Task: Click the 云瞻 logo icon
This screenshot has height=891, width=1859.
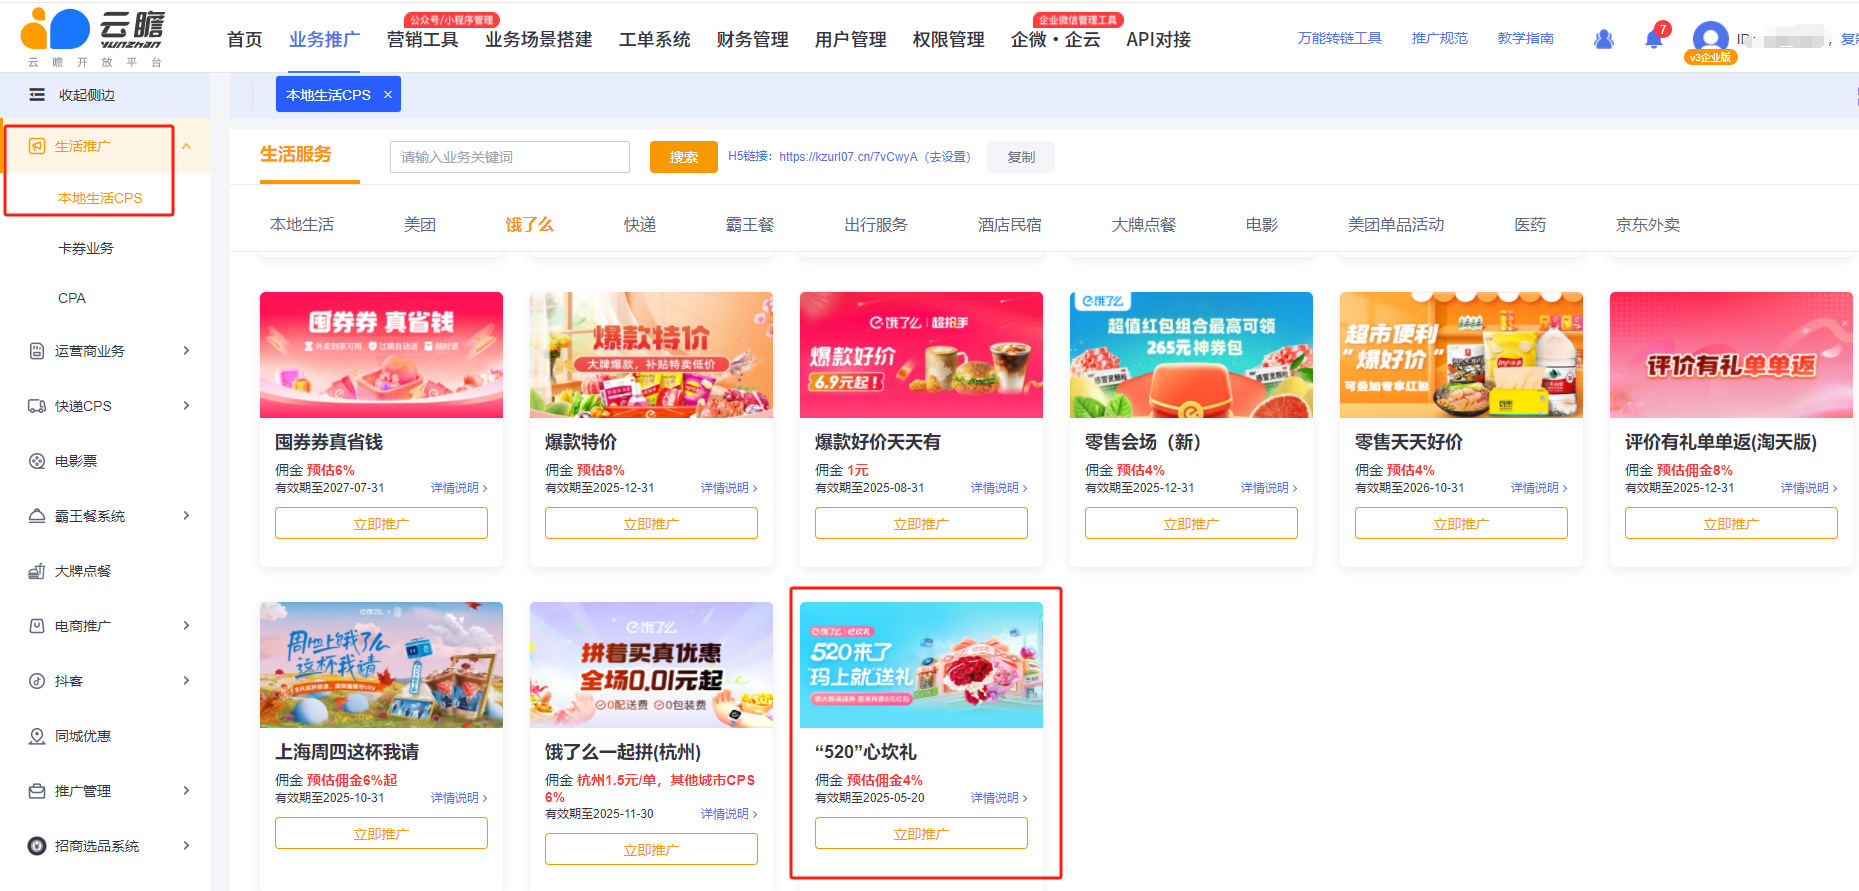Action: 55,29
